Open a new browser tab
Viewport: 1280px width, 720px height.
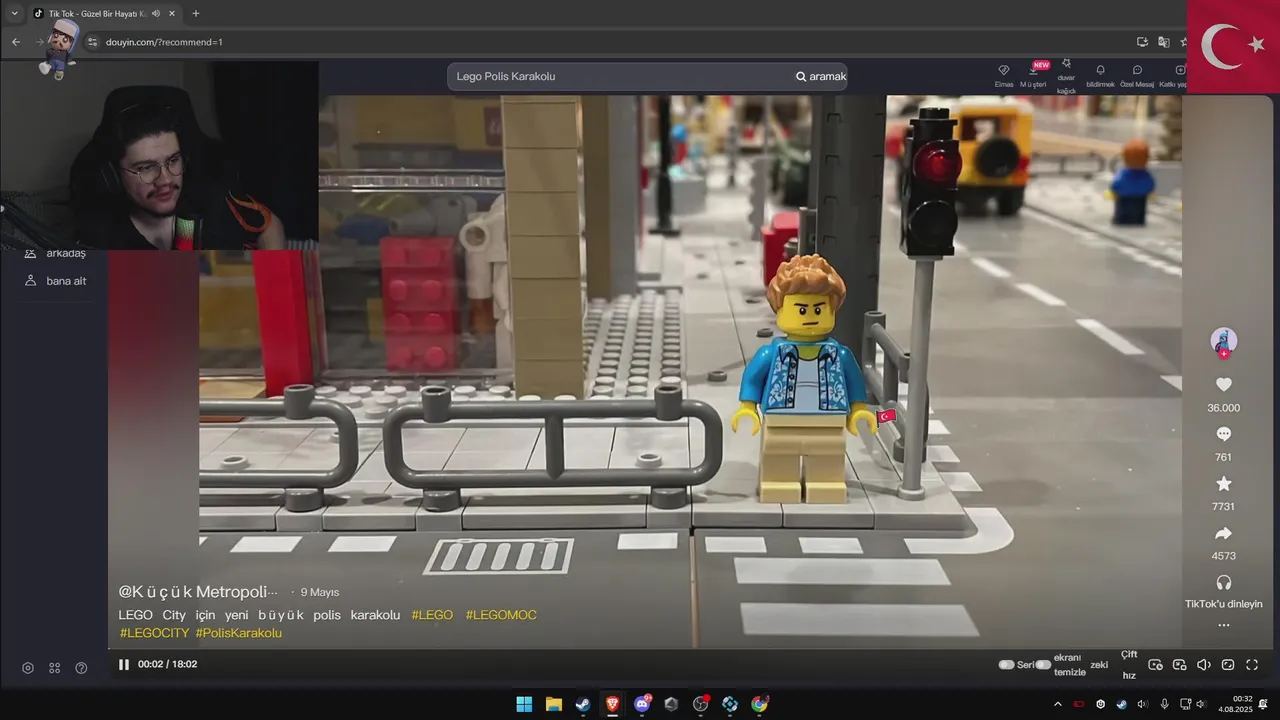195,13
